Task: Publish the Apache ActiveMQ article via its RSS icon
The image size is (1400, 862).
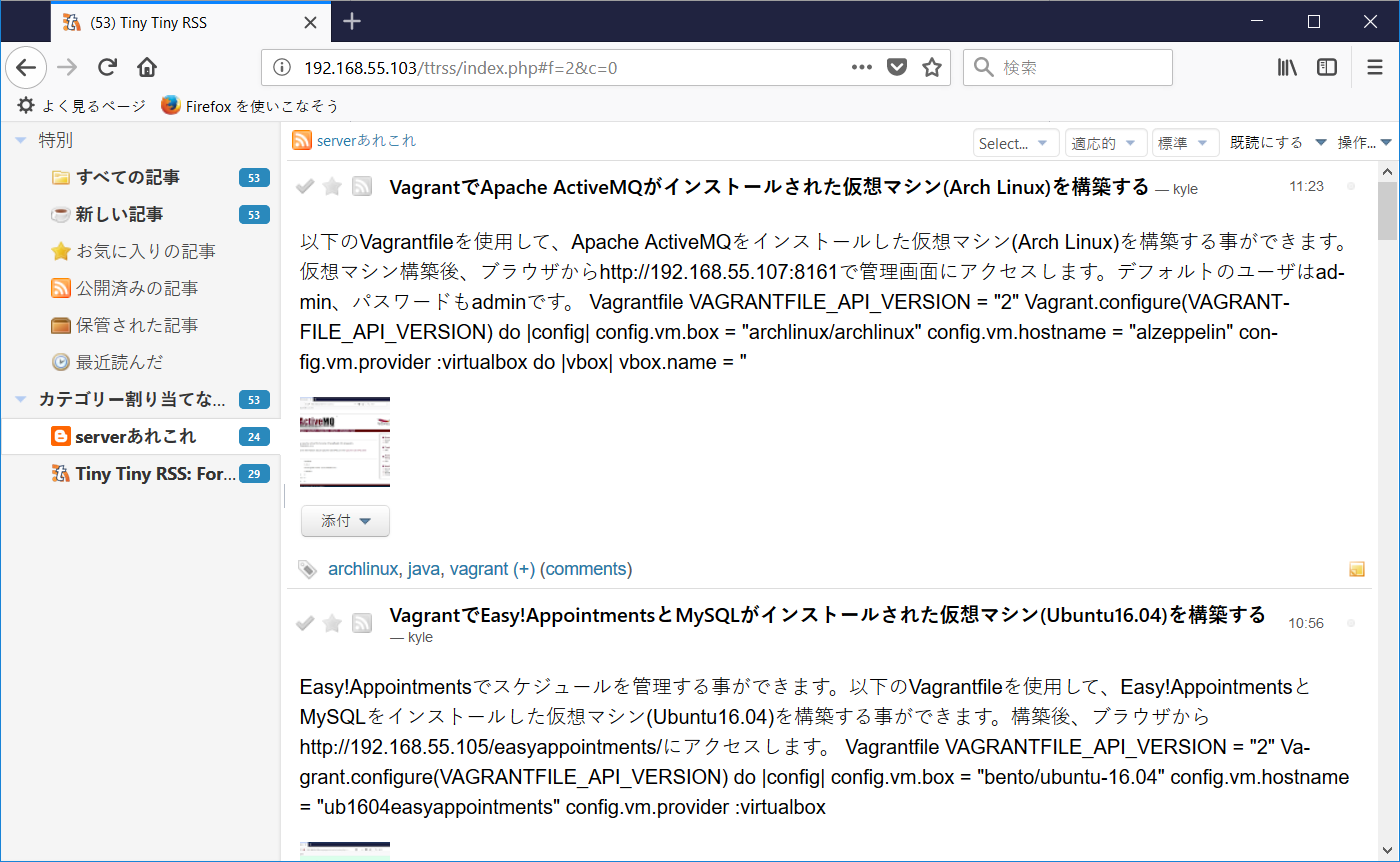Action: [362, 186]
